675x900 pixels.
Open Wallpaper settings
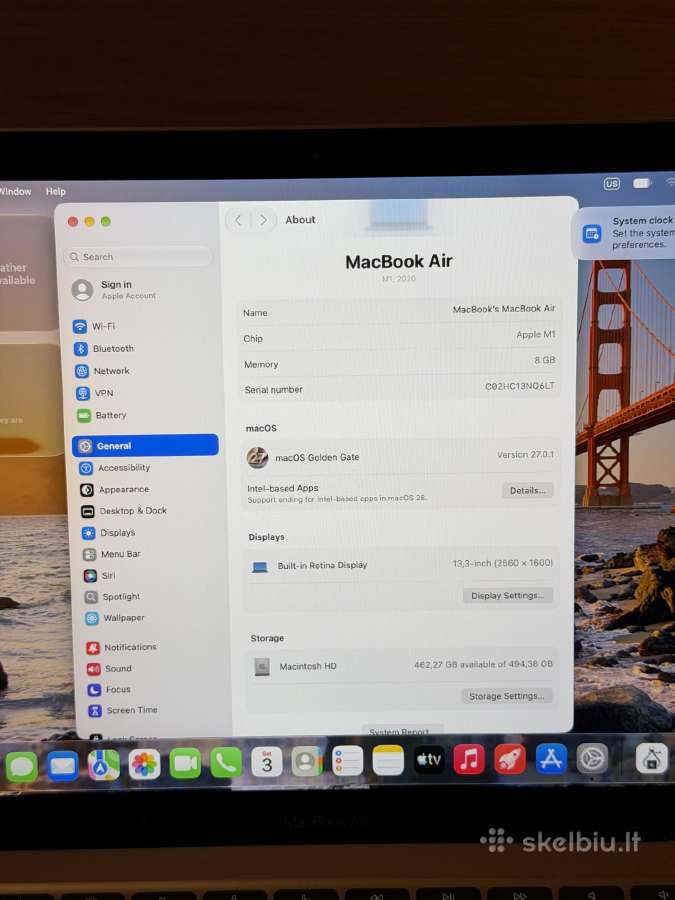[115, 618]
